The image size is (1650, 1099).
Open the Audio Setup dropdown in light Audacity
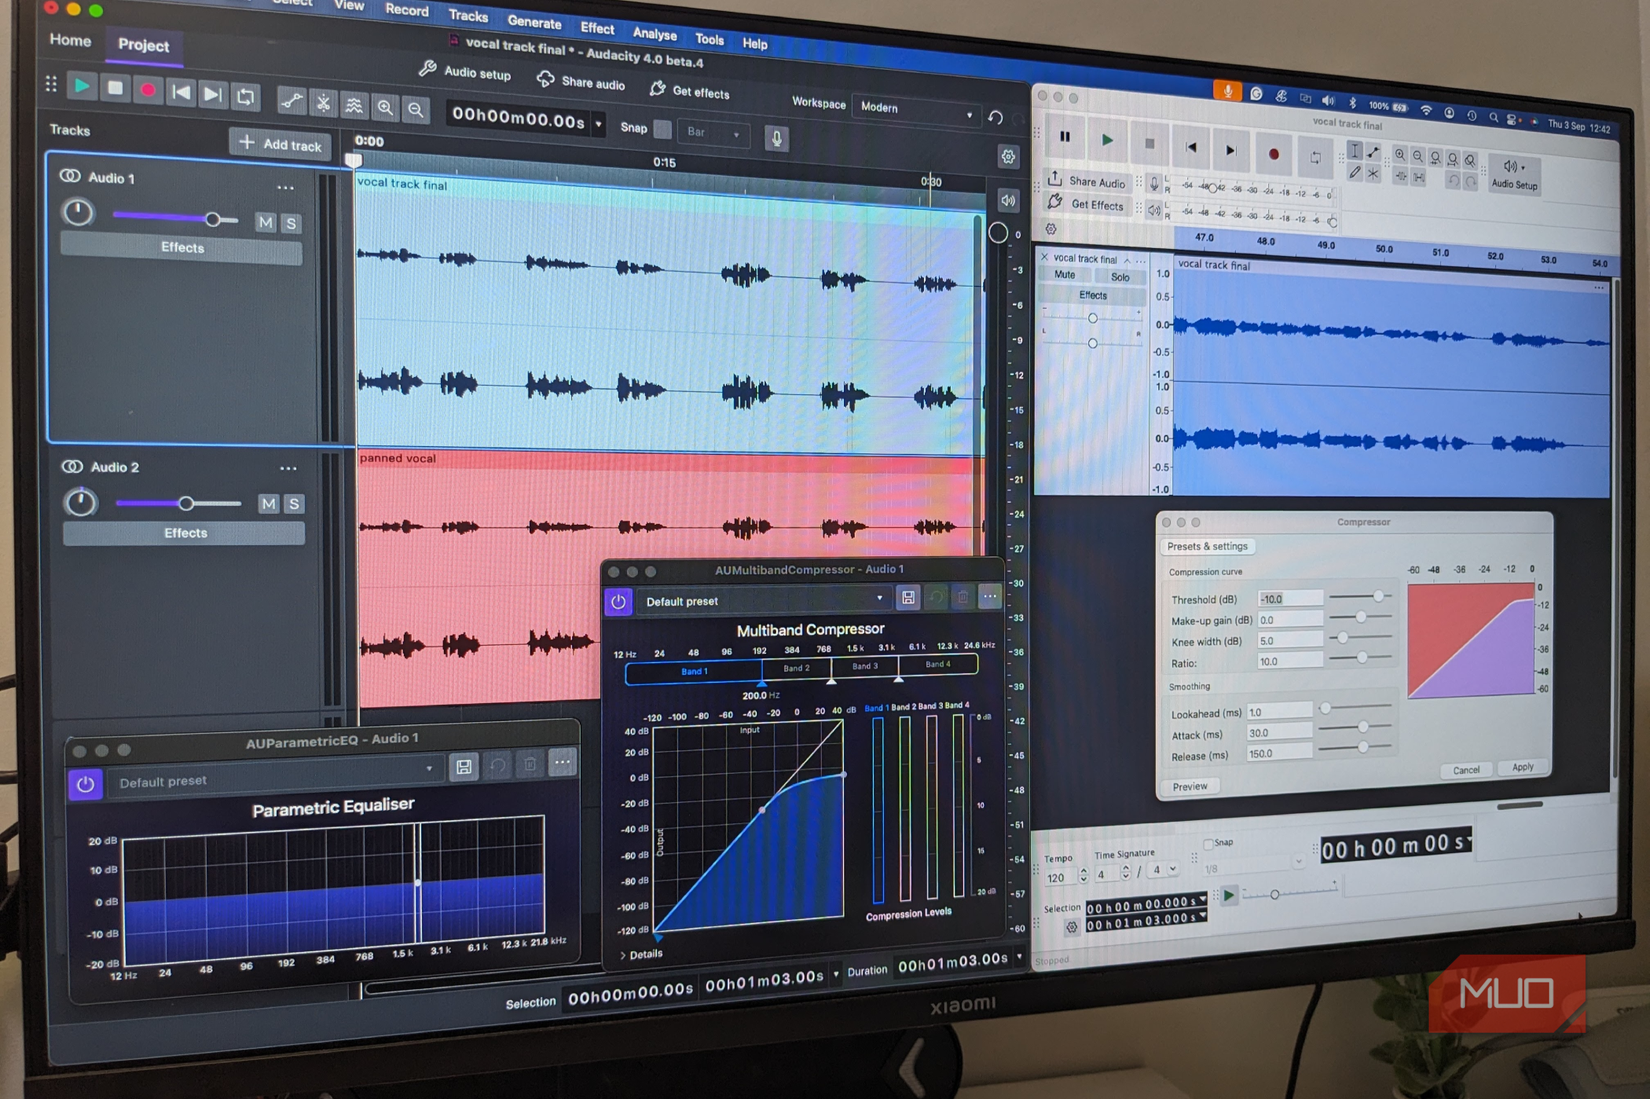point(1514,174)
